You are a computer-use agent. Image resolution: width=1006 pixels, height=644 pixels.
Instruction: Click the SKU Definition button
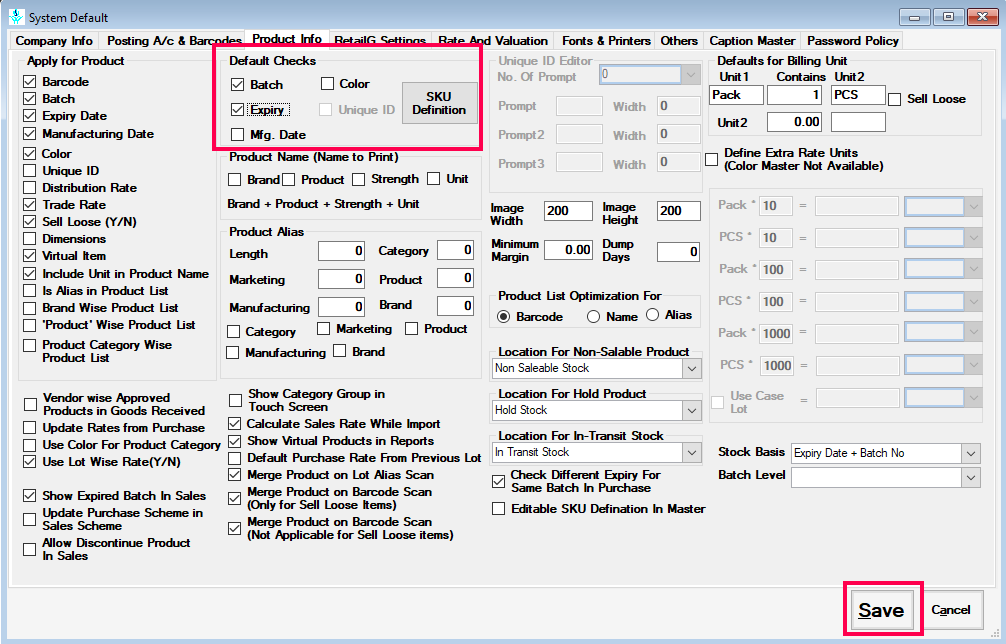[439, 103]
